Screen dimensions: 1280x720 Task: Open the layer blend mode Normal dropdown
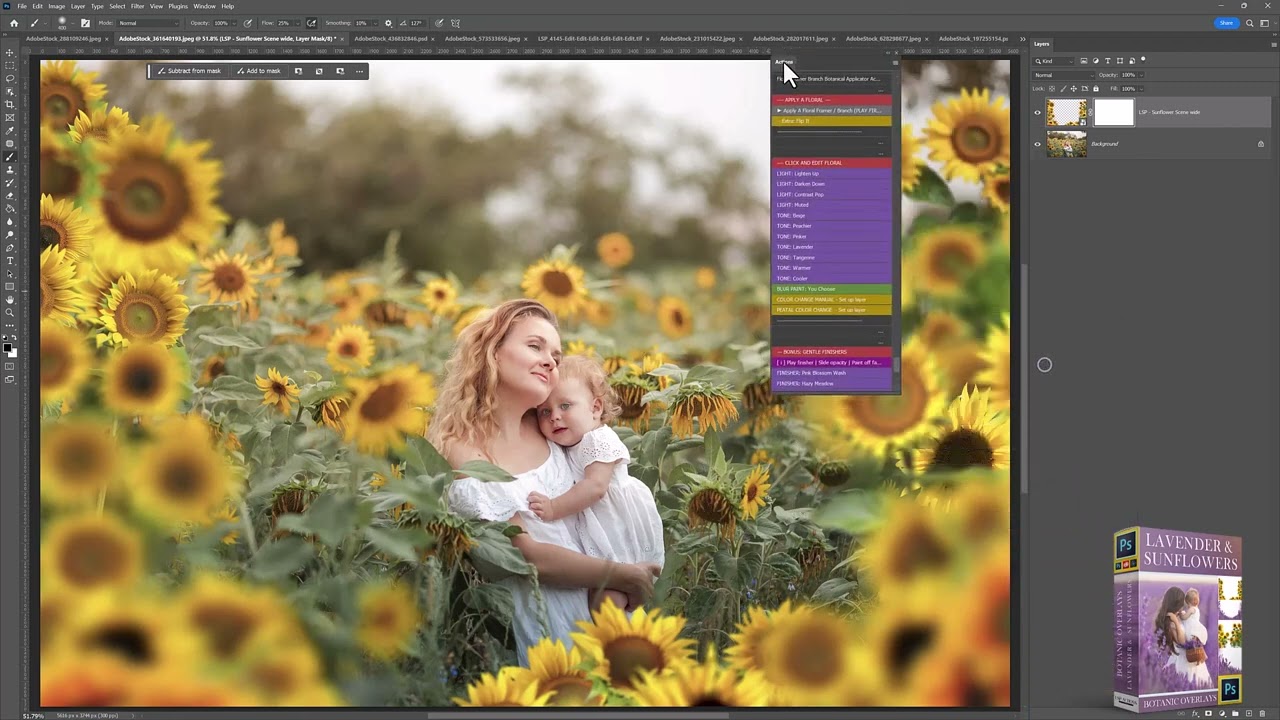[1064, 75]
